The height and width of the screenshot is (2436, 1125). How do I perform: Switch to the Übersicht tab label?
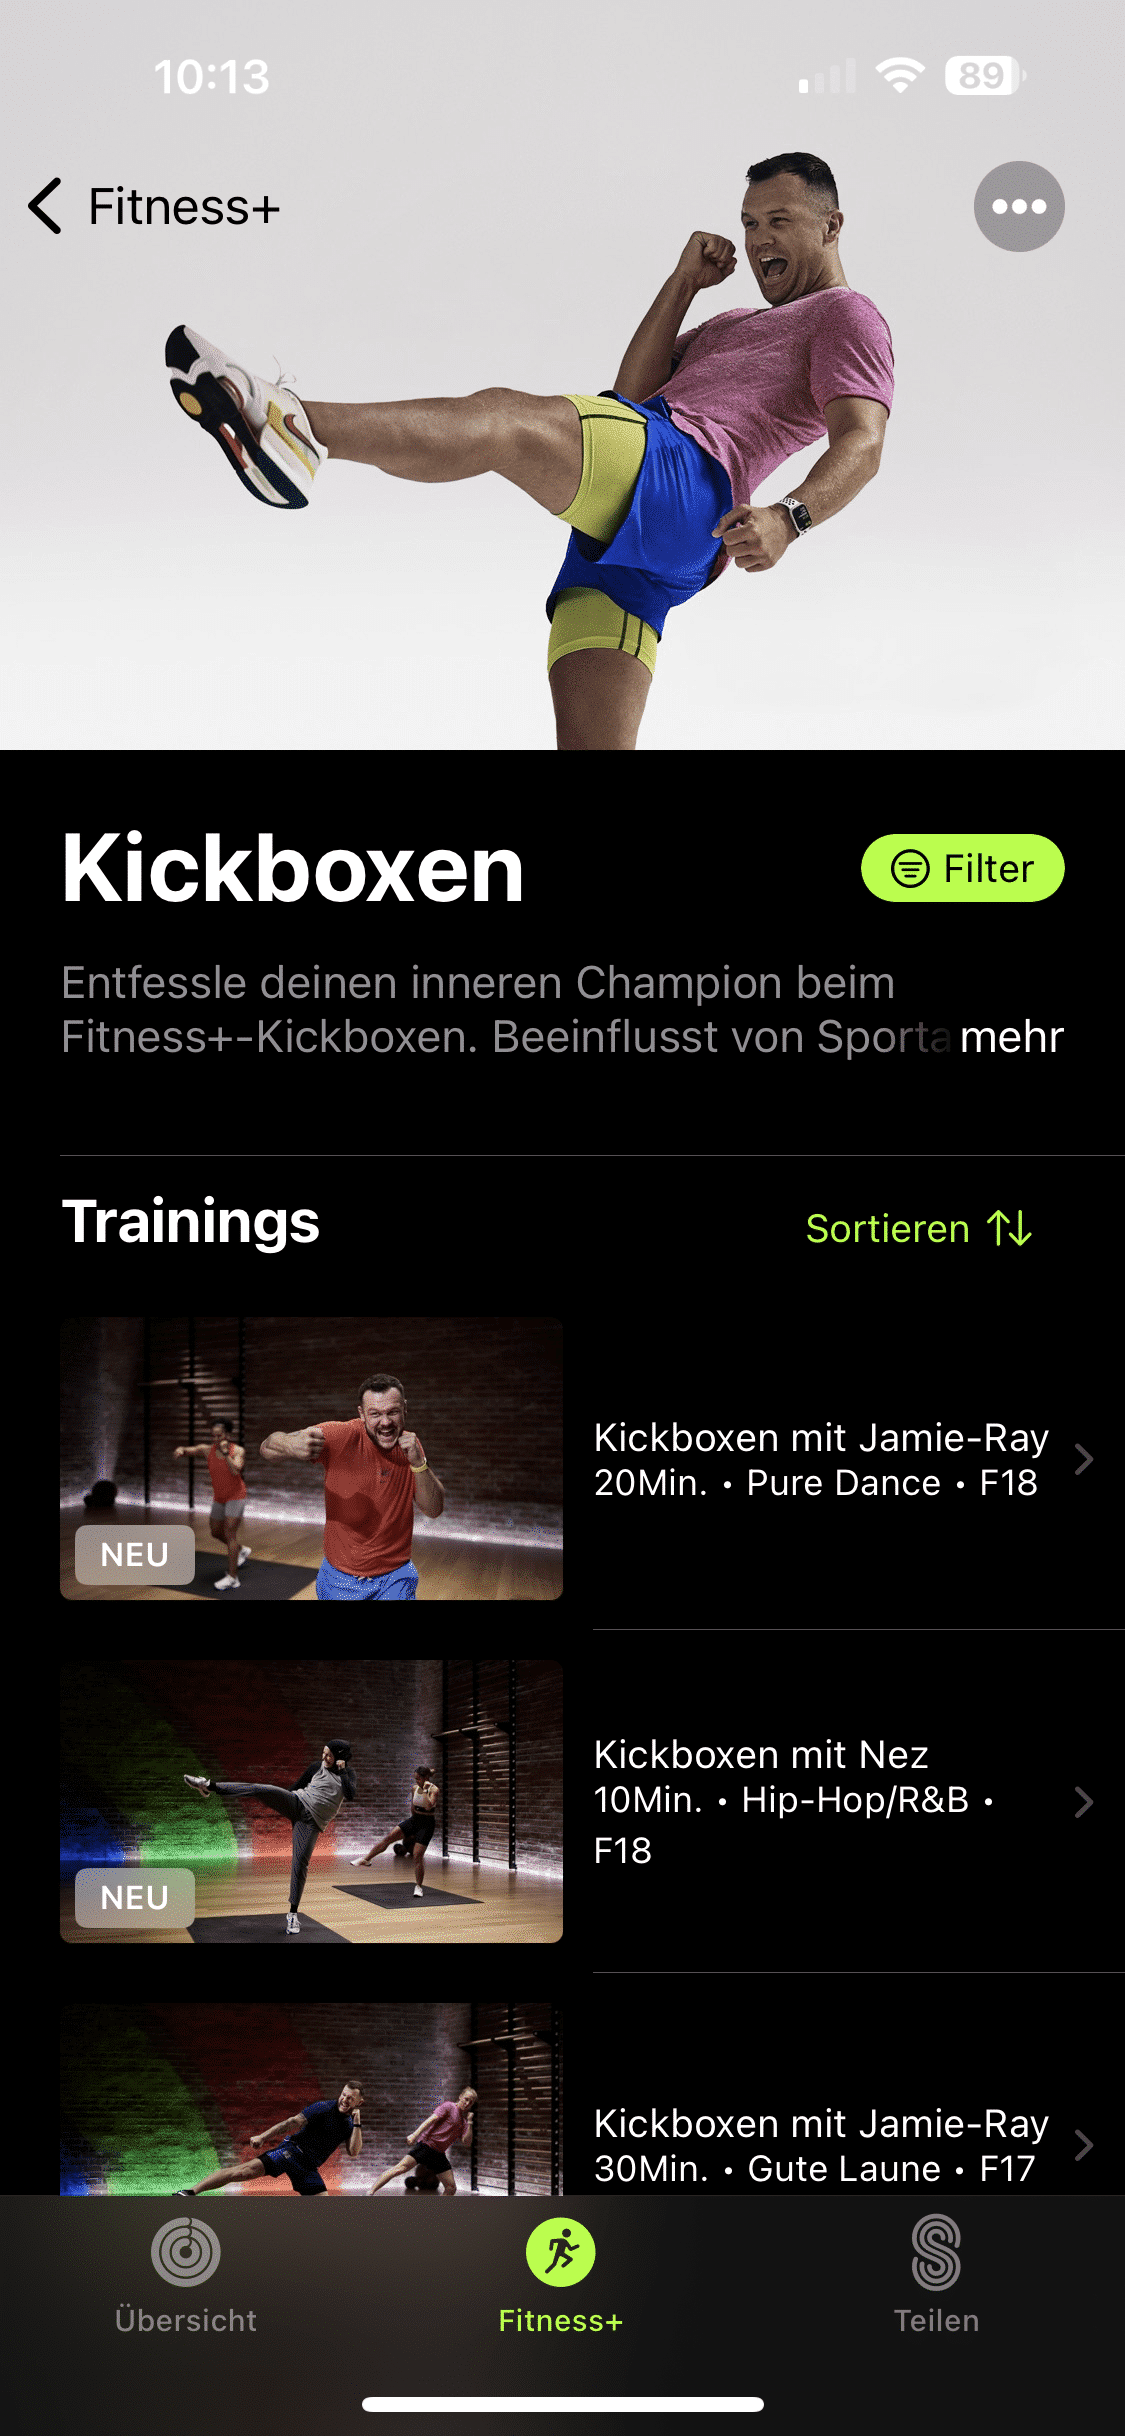point(186,2320)
